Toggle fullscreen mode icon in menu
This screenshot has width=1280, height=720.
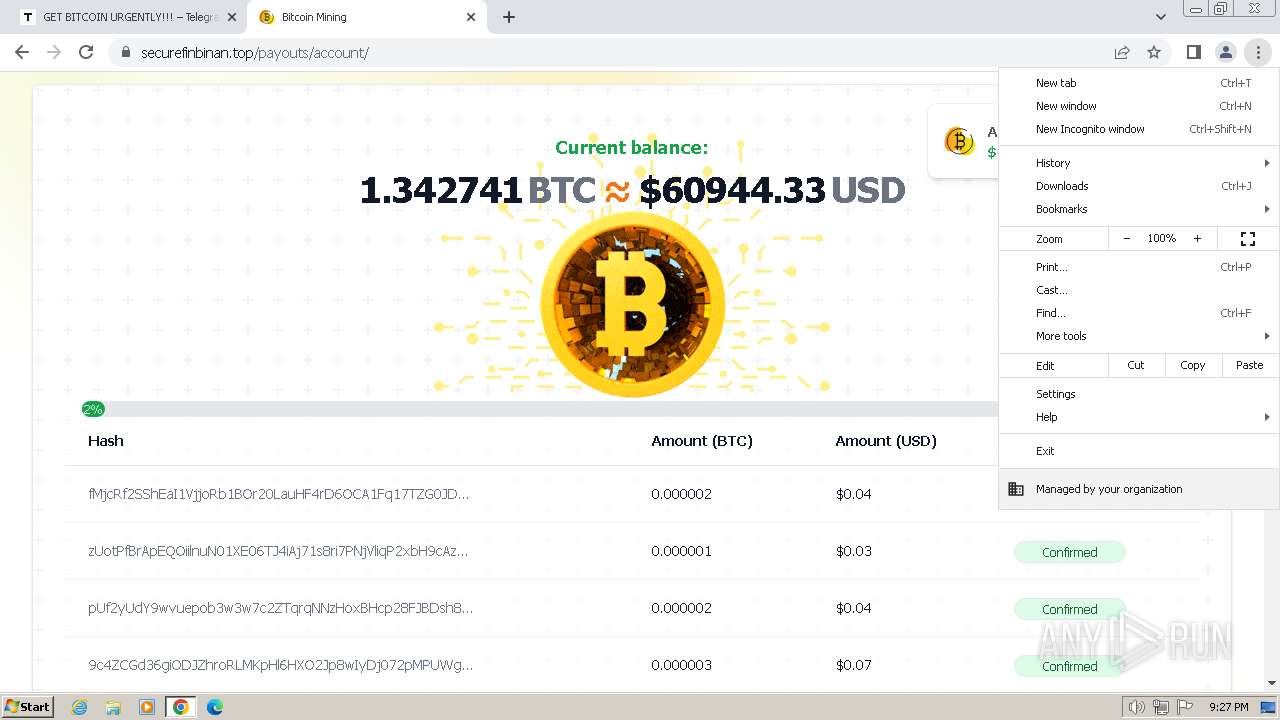click(1248, 239)
